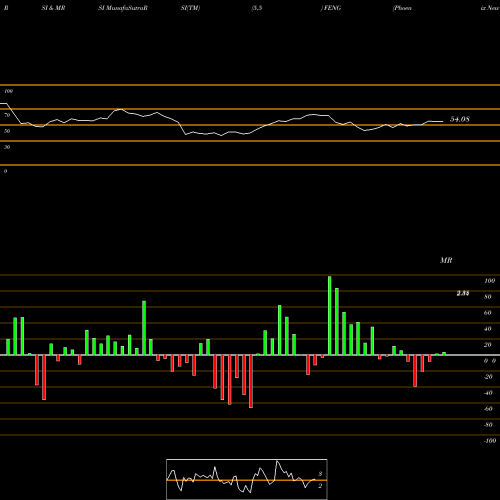Click the 'SI MunafaSutraR' header text
The height and width of the screenshot is (500, 500).
coord(123,8)
